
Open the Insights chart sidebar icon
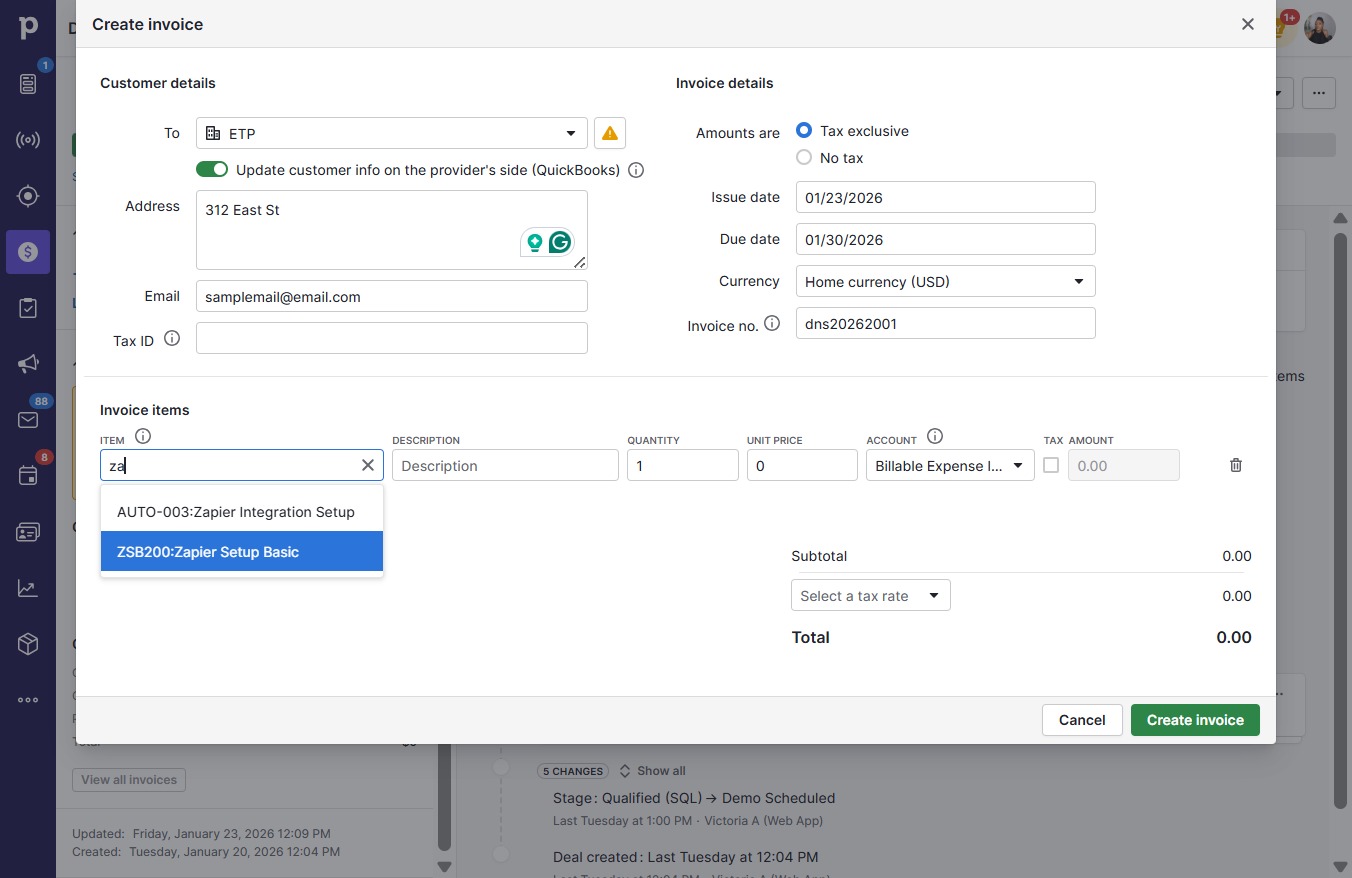click(28, 589)
